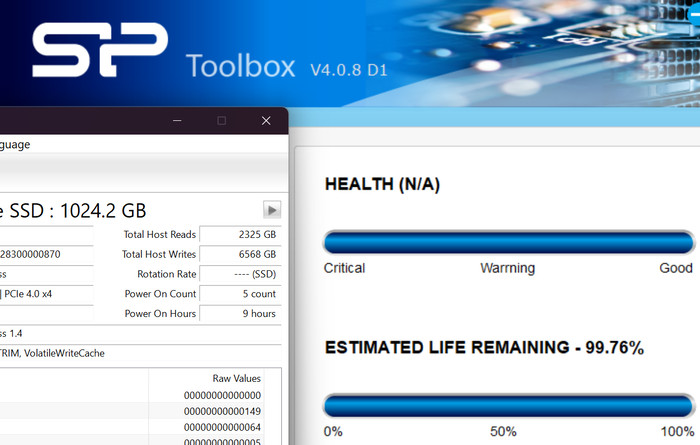Select raw value 00000000000000
The image size is (700, 445).
tap(222, 395)
